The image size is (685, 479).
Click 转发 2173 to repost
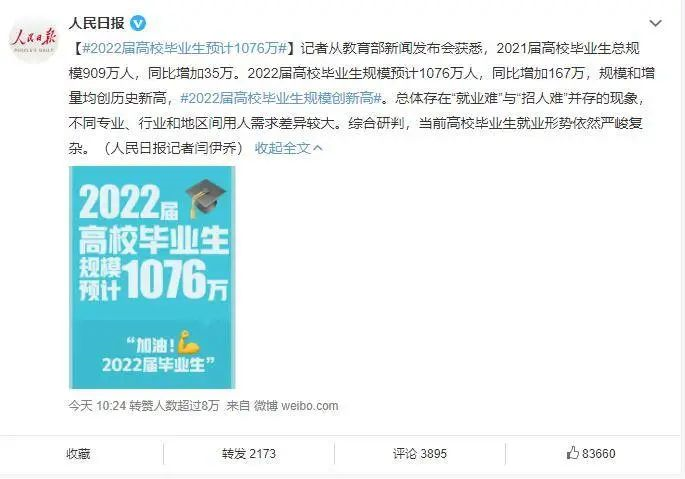249,454
